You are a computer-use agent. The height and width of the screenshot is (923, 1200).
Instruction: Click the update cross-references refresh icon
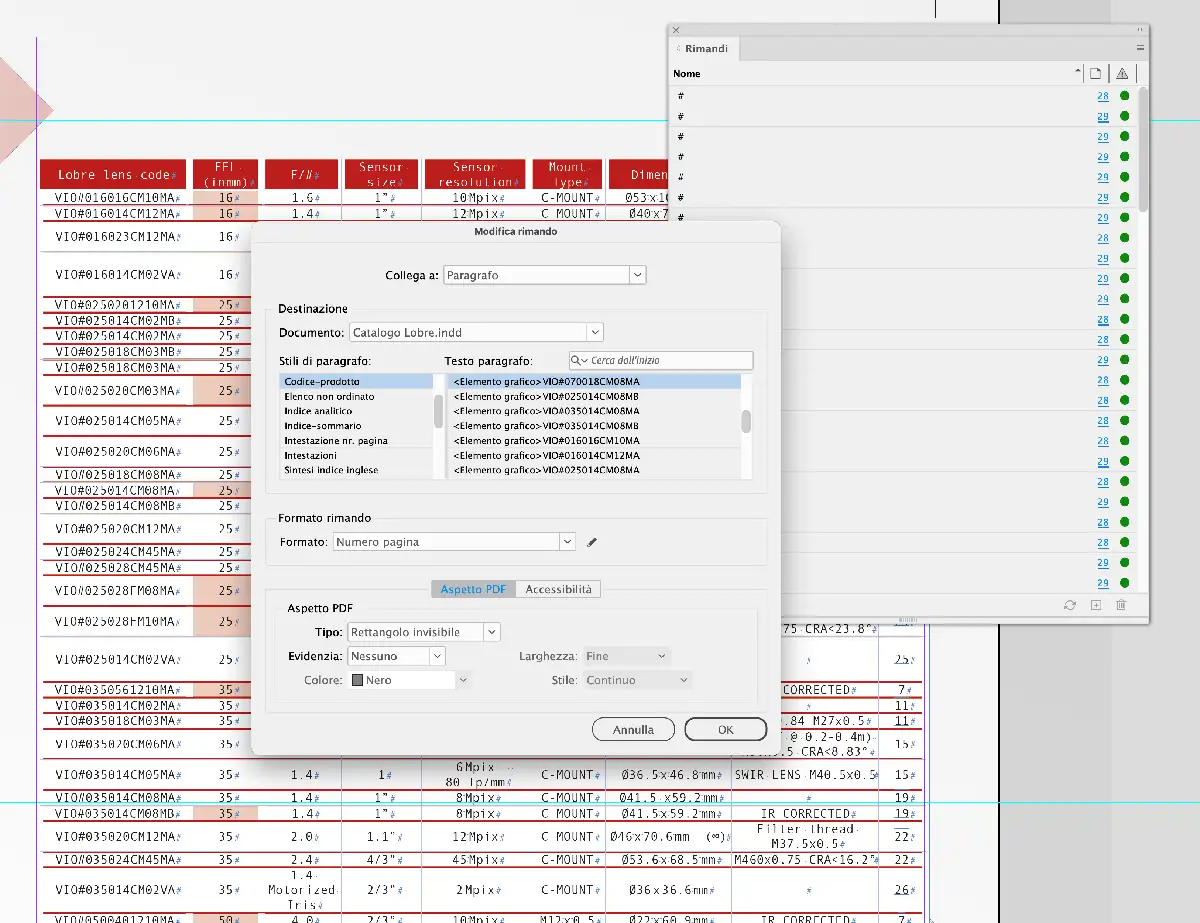tap(1070, 605)
